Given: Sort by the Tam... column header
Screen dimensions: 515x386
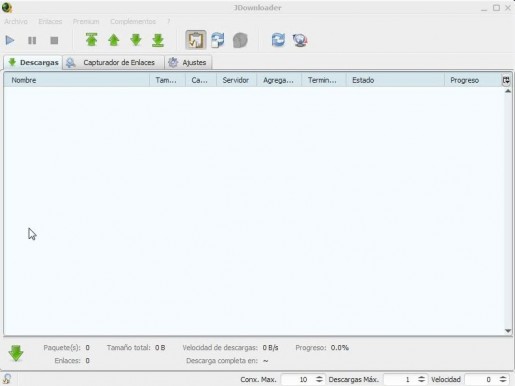Looking at the screenshot, I should pos(167,80).
